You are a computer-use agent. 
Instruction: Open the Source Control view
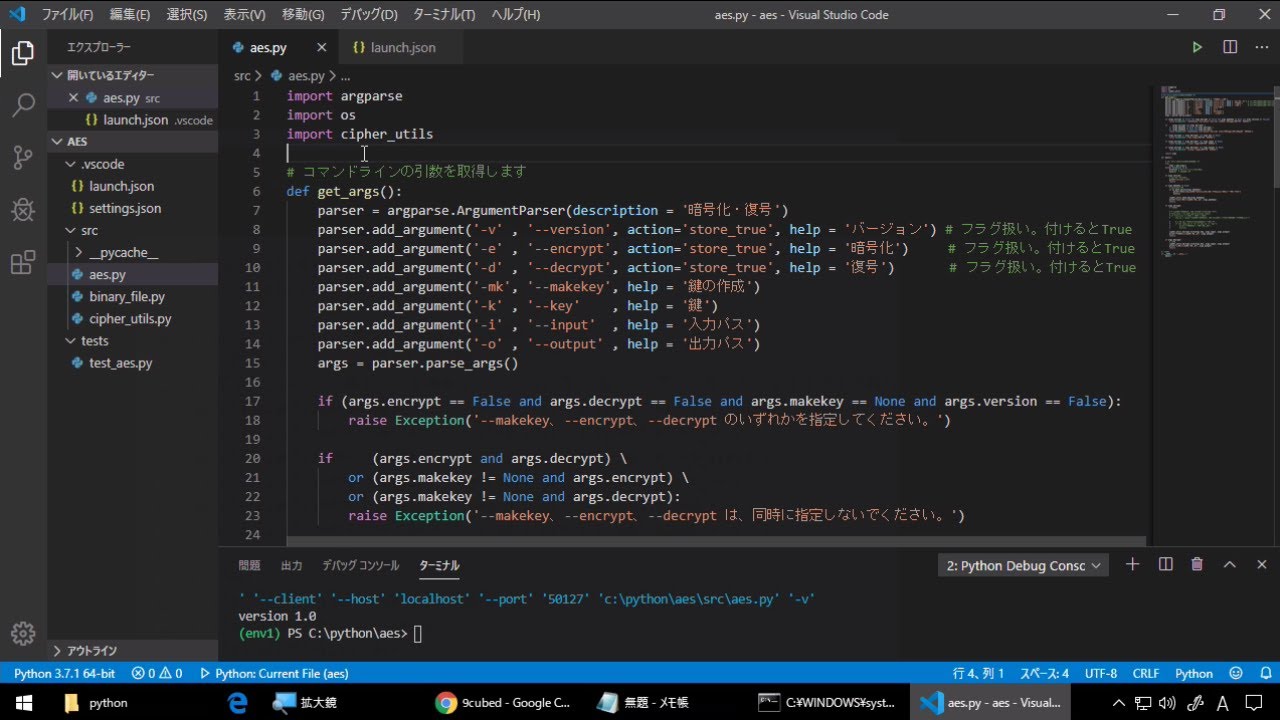[x=23, y=157]
